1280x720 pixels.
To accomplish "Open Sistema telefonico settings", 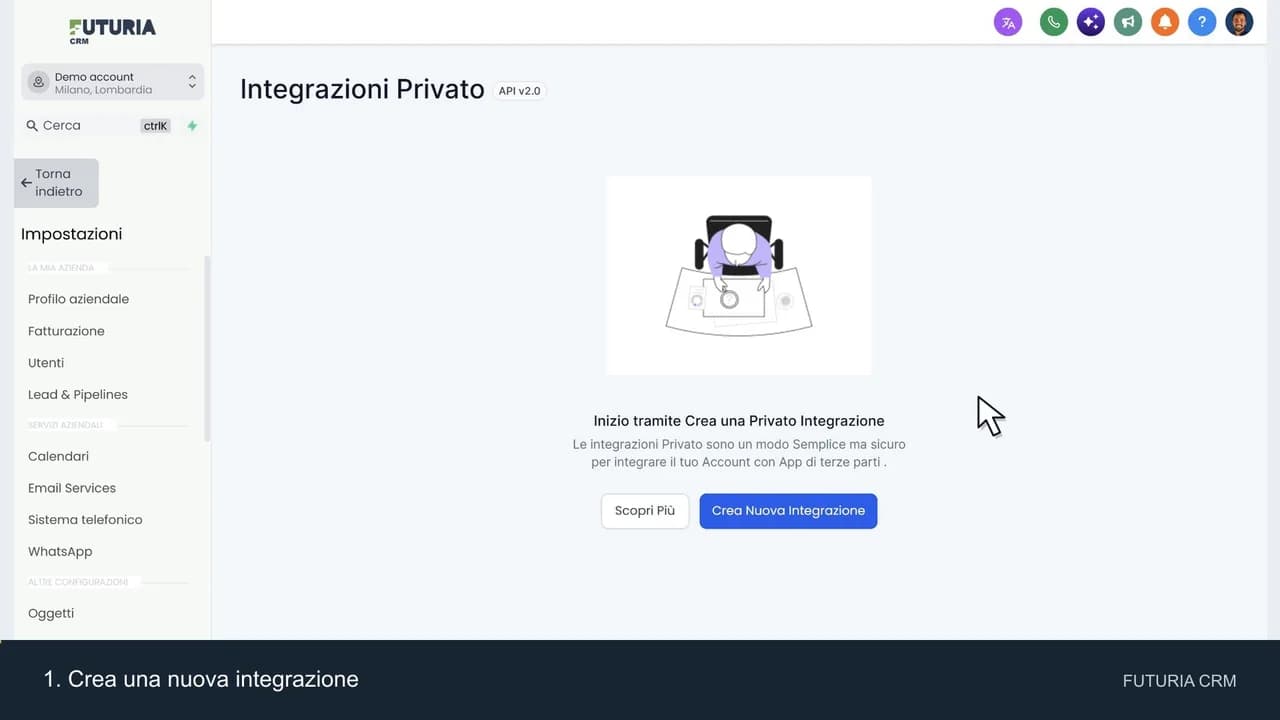I will click(x=85, y=520).
